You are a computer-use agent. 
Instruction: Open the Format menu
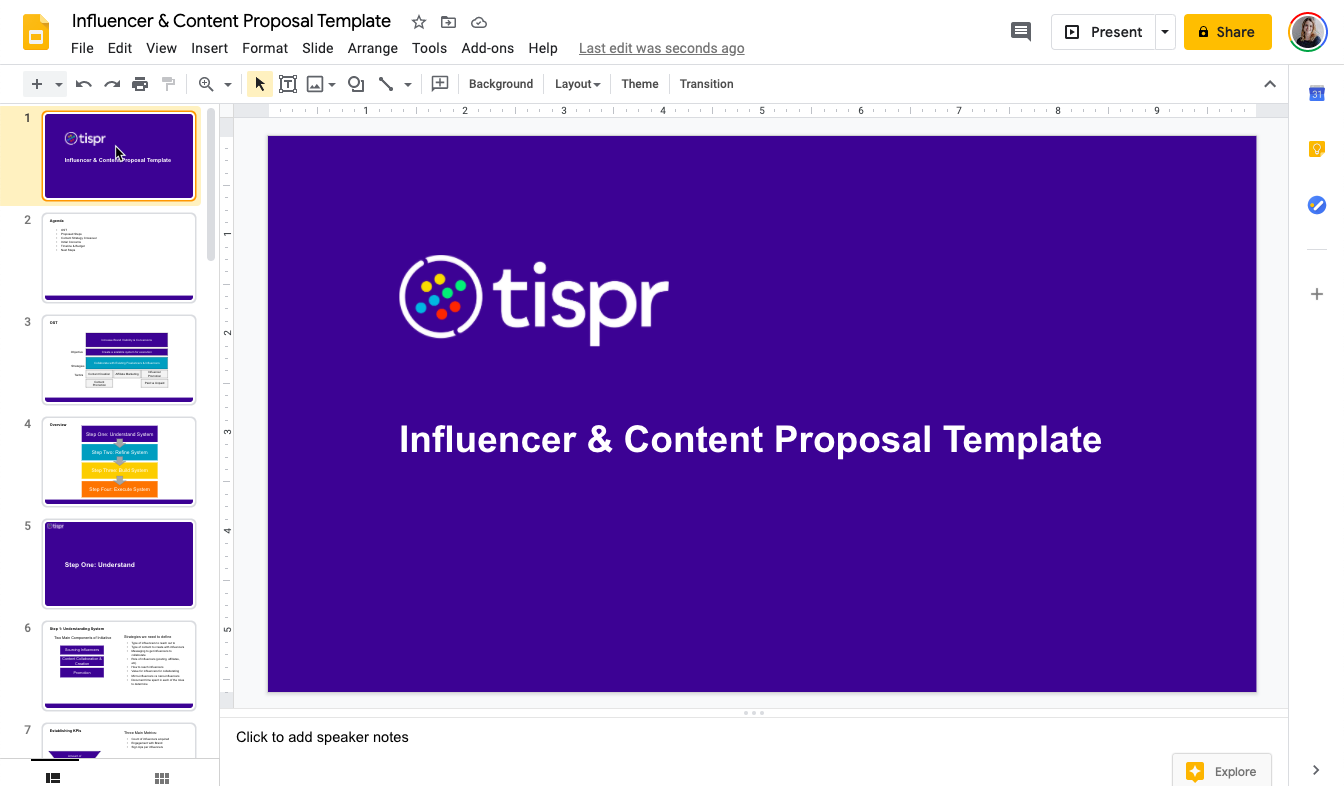(x=265, y=48)
